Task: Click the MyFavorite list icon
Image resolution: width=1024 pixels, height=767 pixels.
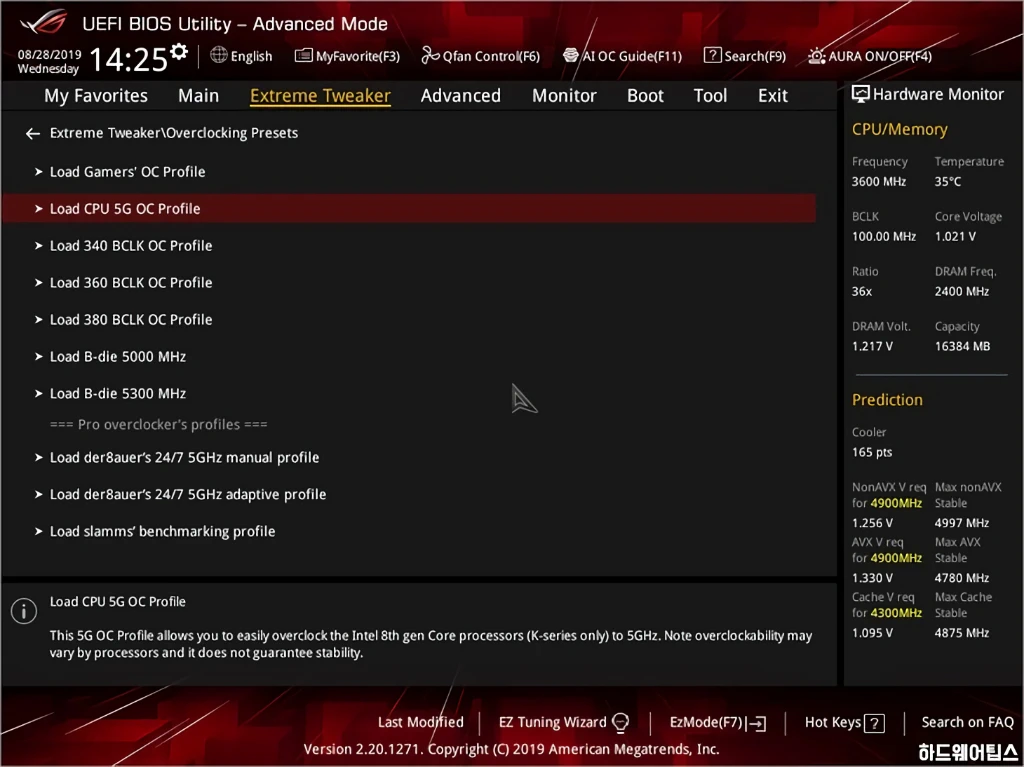Action: [x=303, y=56]
